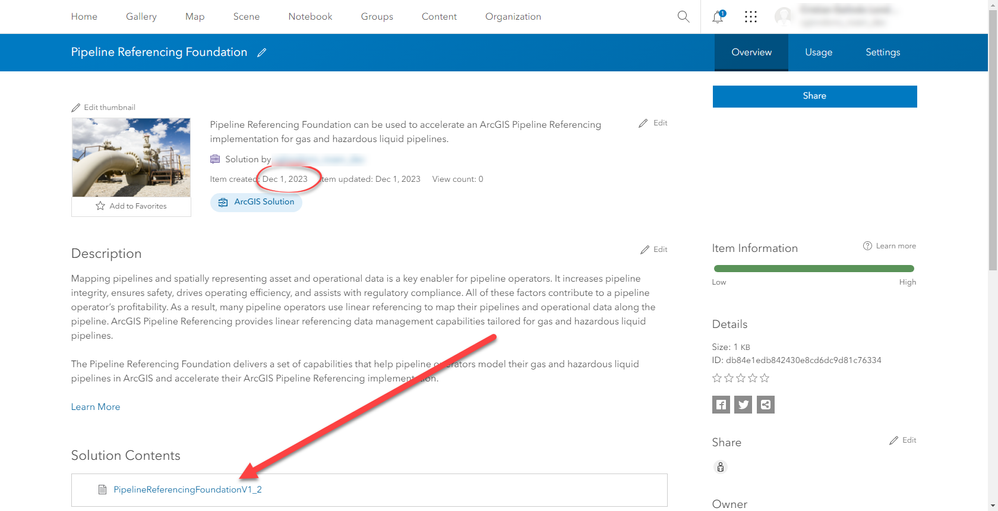Screen dimensions: 998x511
Task: Open the user profile avatar
Action: [x=784, y=17]
